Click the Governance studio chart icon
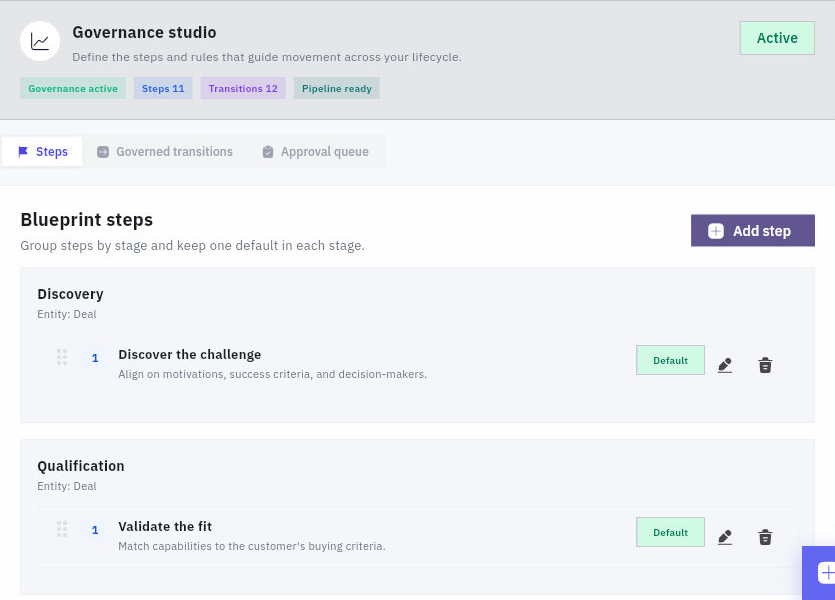The height and width of the screenshot is (600, 835). coord(40,41)
